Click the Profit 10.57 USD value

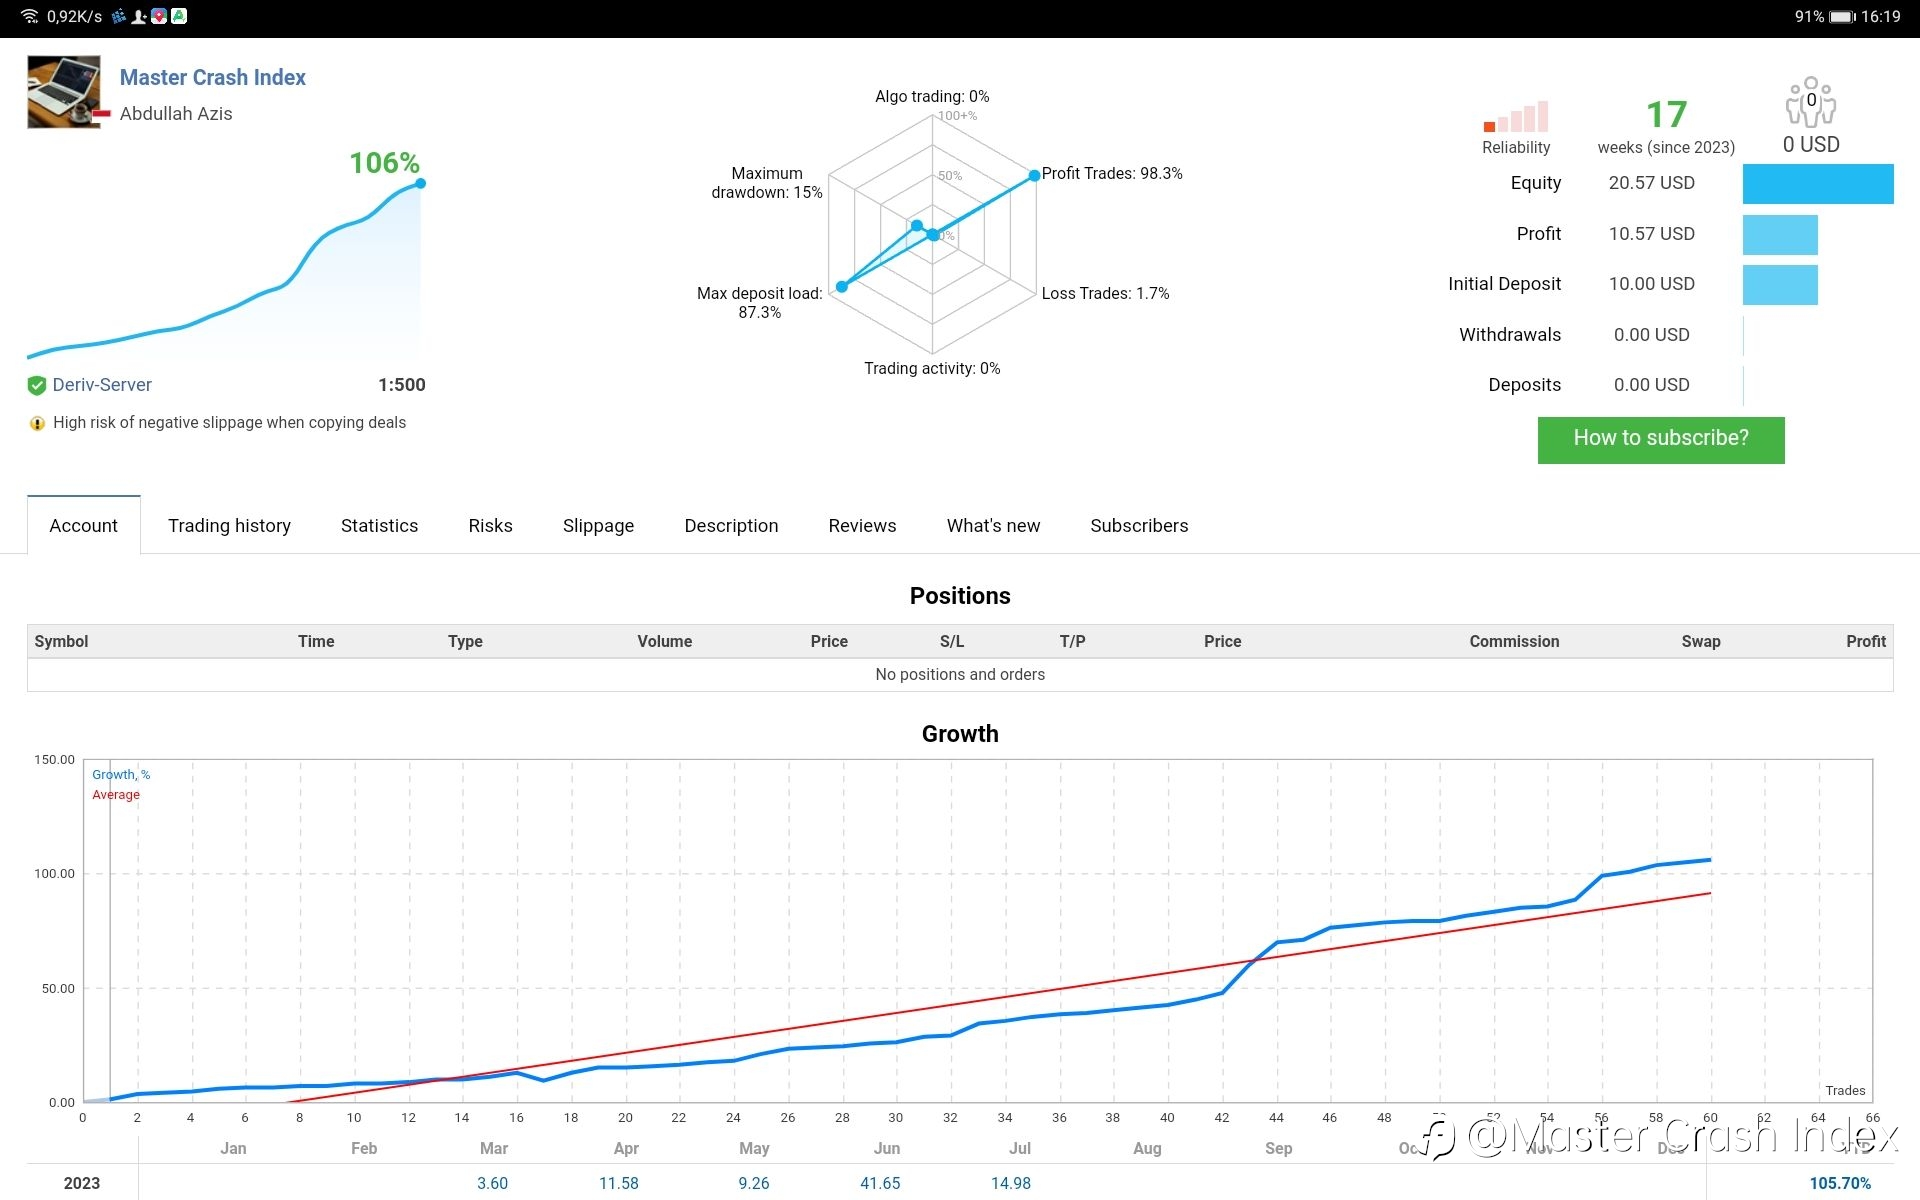point(1651,234)
